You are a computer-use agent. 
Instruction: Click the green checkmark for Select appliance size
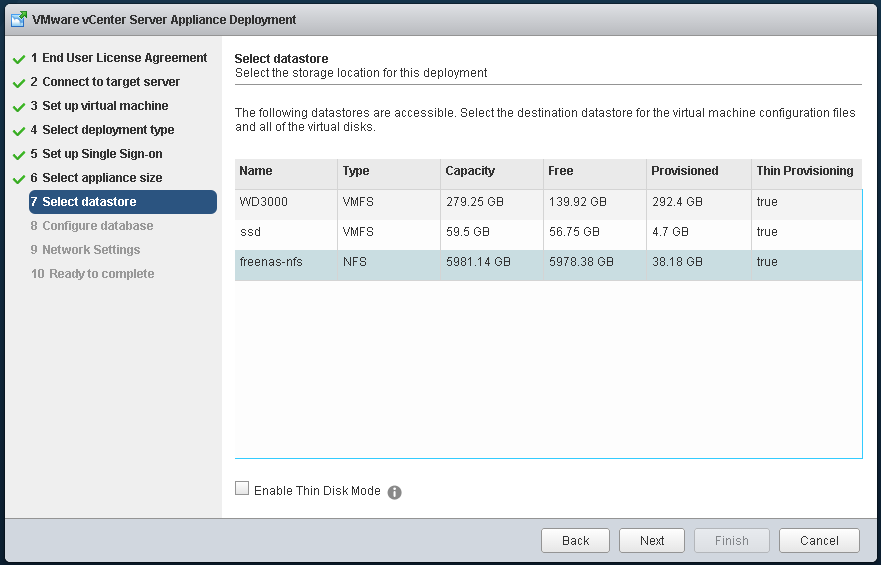[19, 179]
